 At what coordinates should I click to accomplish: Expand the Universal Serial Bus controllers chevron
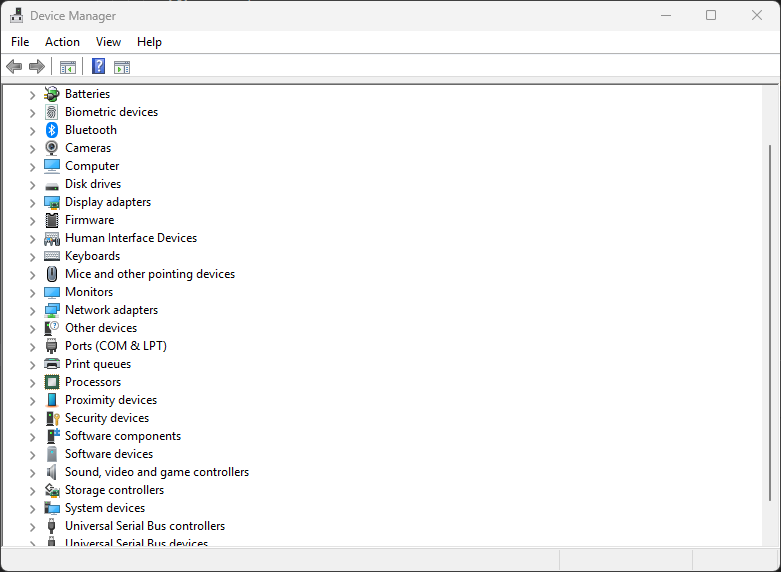tap(32, 527)
